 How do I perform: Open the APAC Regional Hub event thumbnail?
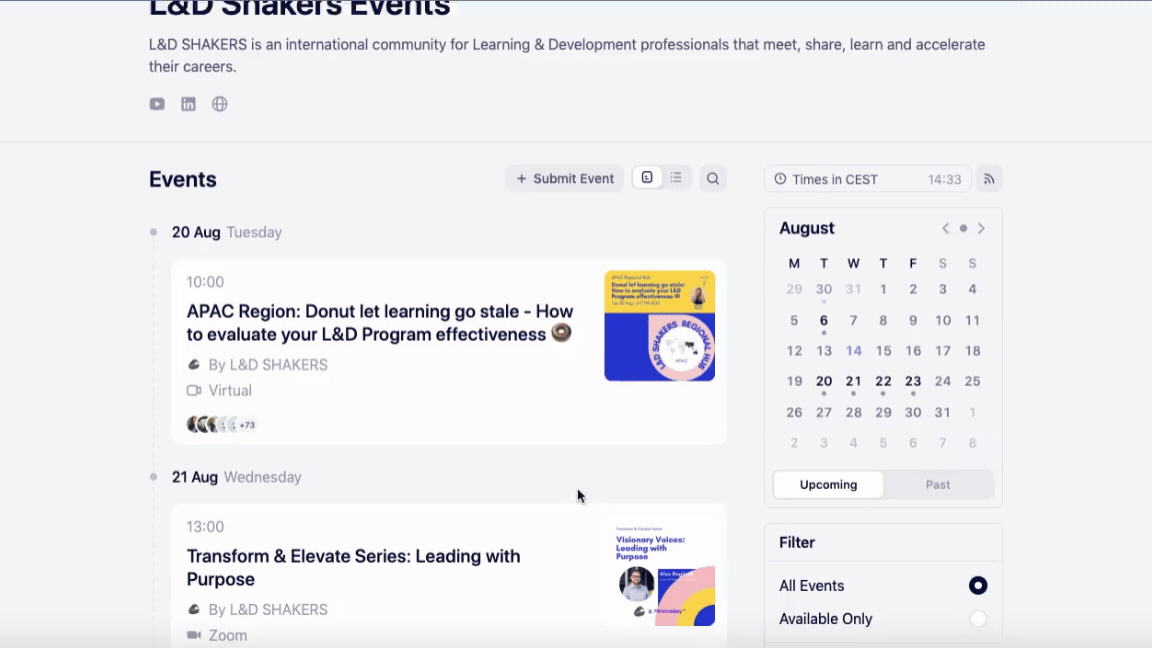pyautogui.click(x=660, y=325)
